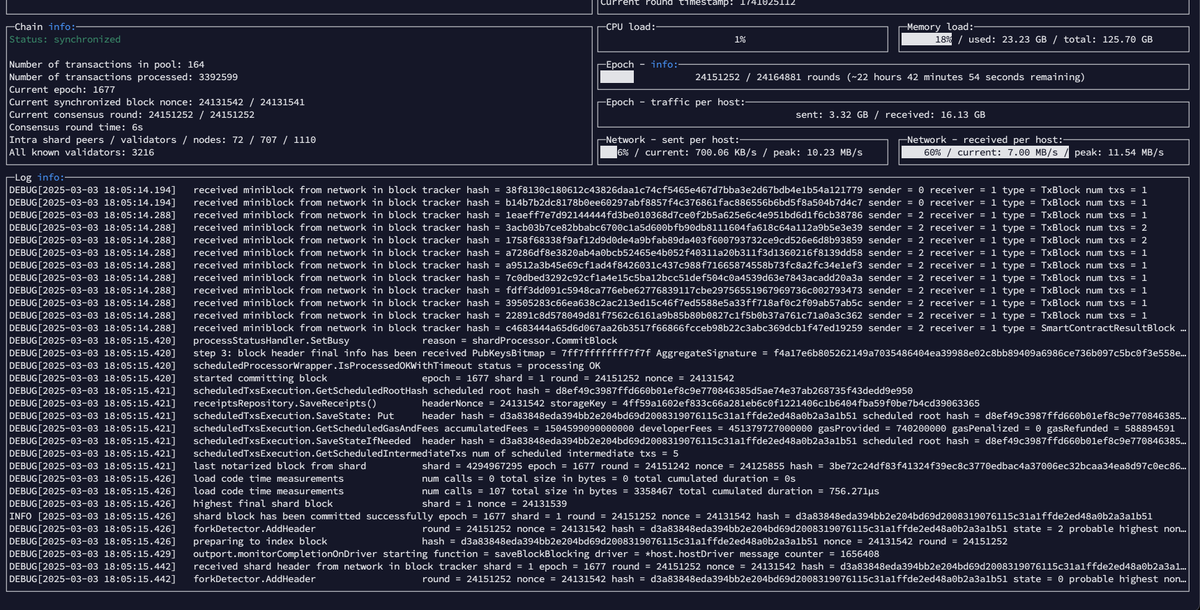Select the 'Chain info:' panel title
The width and height of the screenshot is (1200, 610).
point(44,27)
